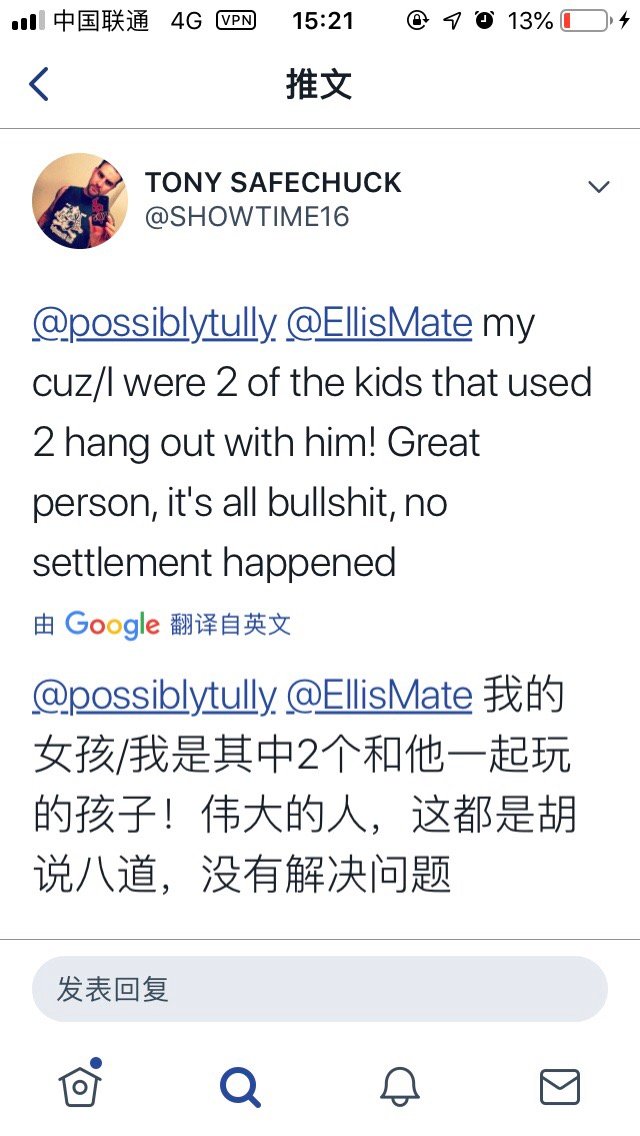The image size is (640, 1136).
Task: Open @EllisMate mention in translated text
Action: 379,695
